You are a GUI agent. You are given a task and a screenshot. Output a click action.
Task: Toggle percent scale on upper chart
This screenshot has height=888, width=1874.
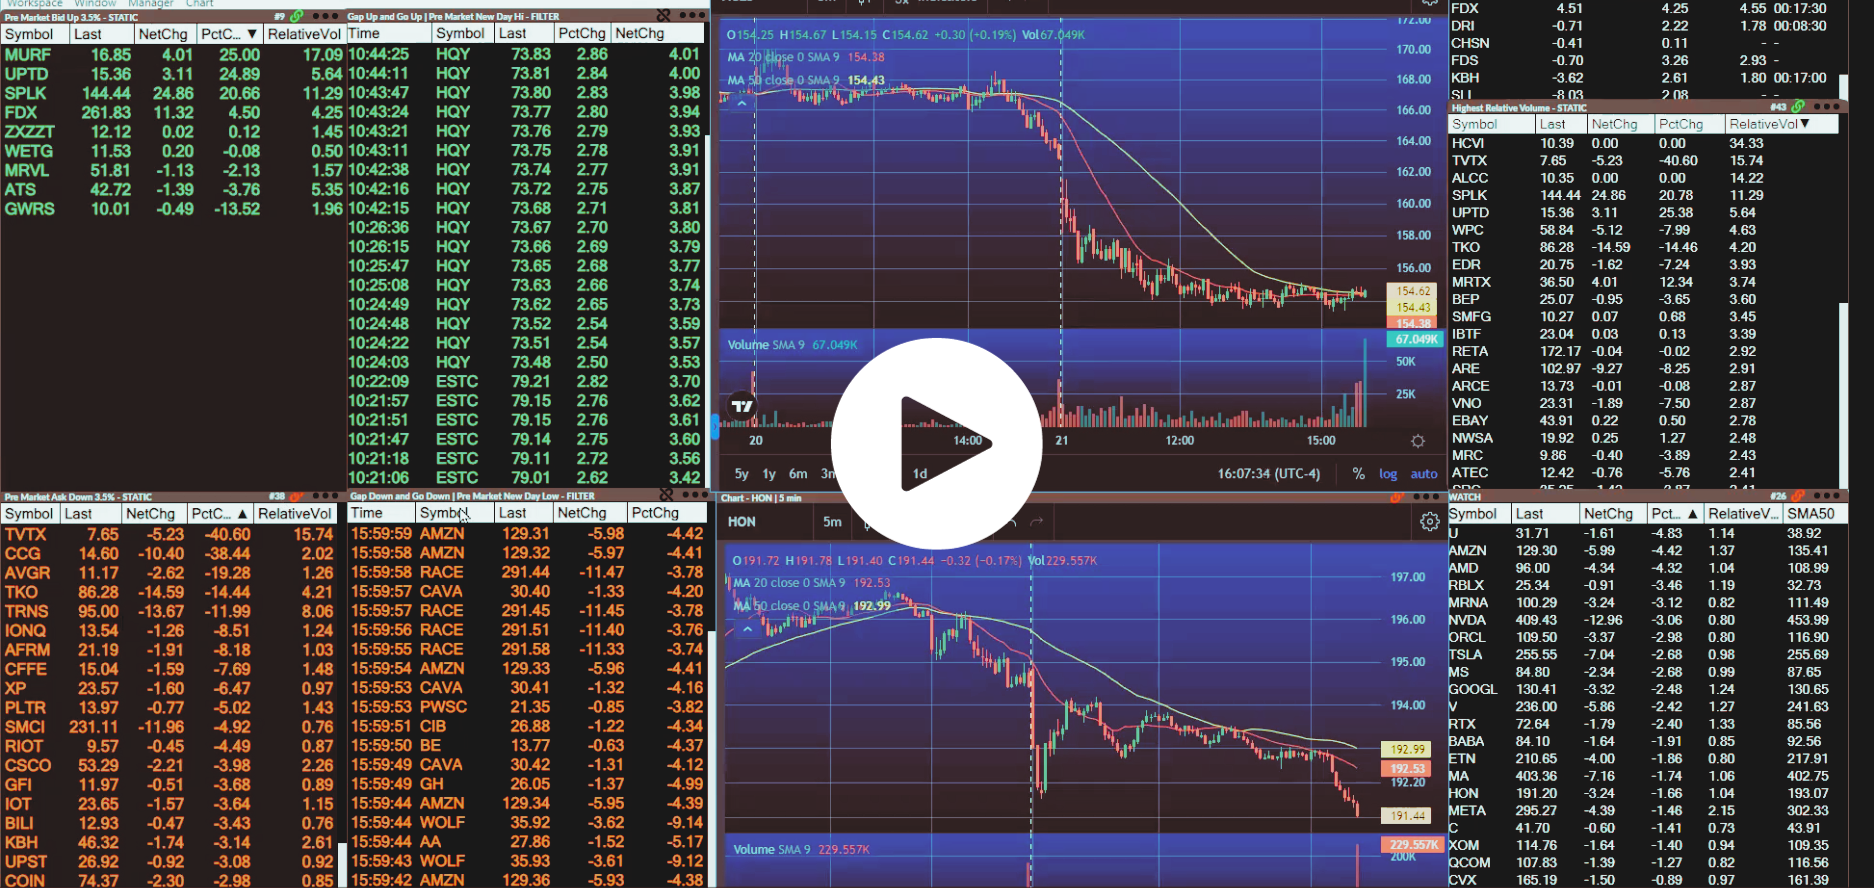click(1358, 474)
